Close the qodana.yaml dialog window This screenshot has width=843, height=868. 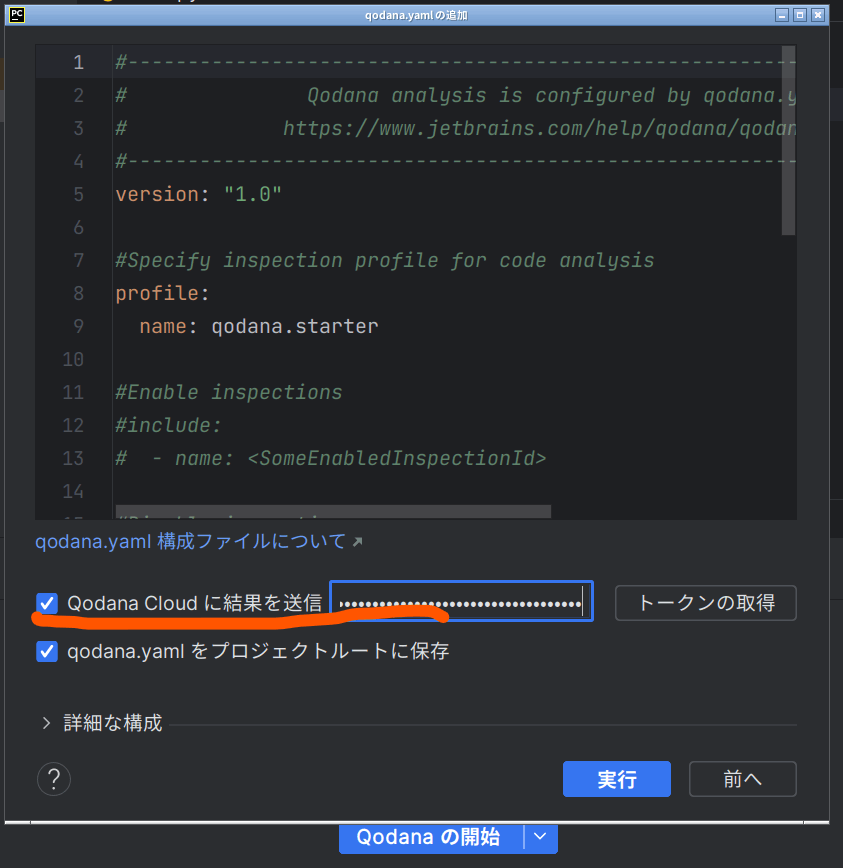tap(818, 16)
